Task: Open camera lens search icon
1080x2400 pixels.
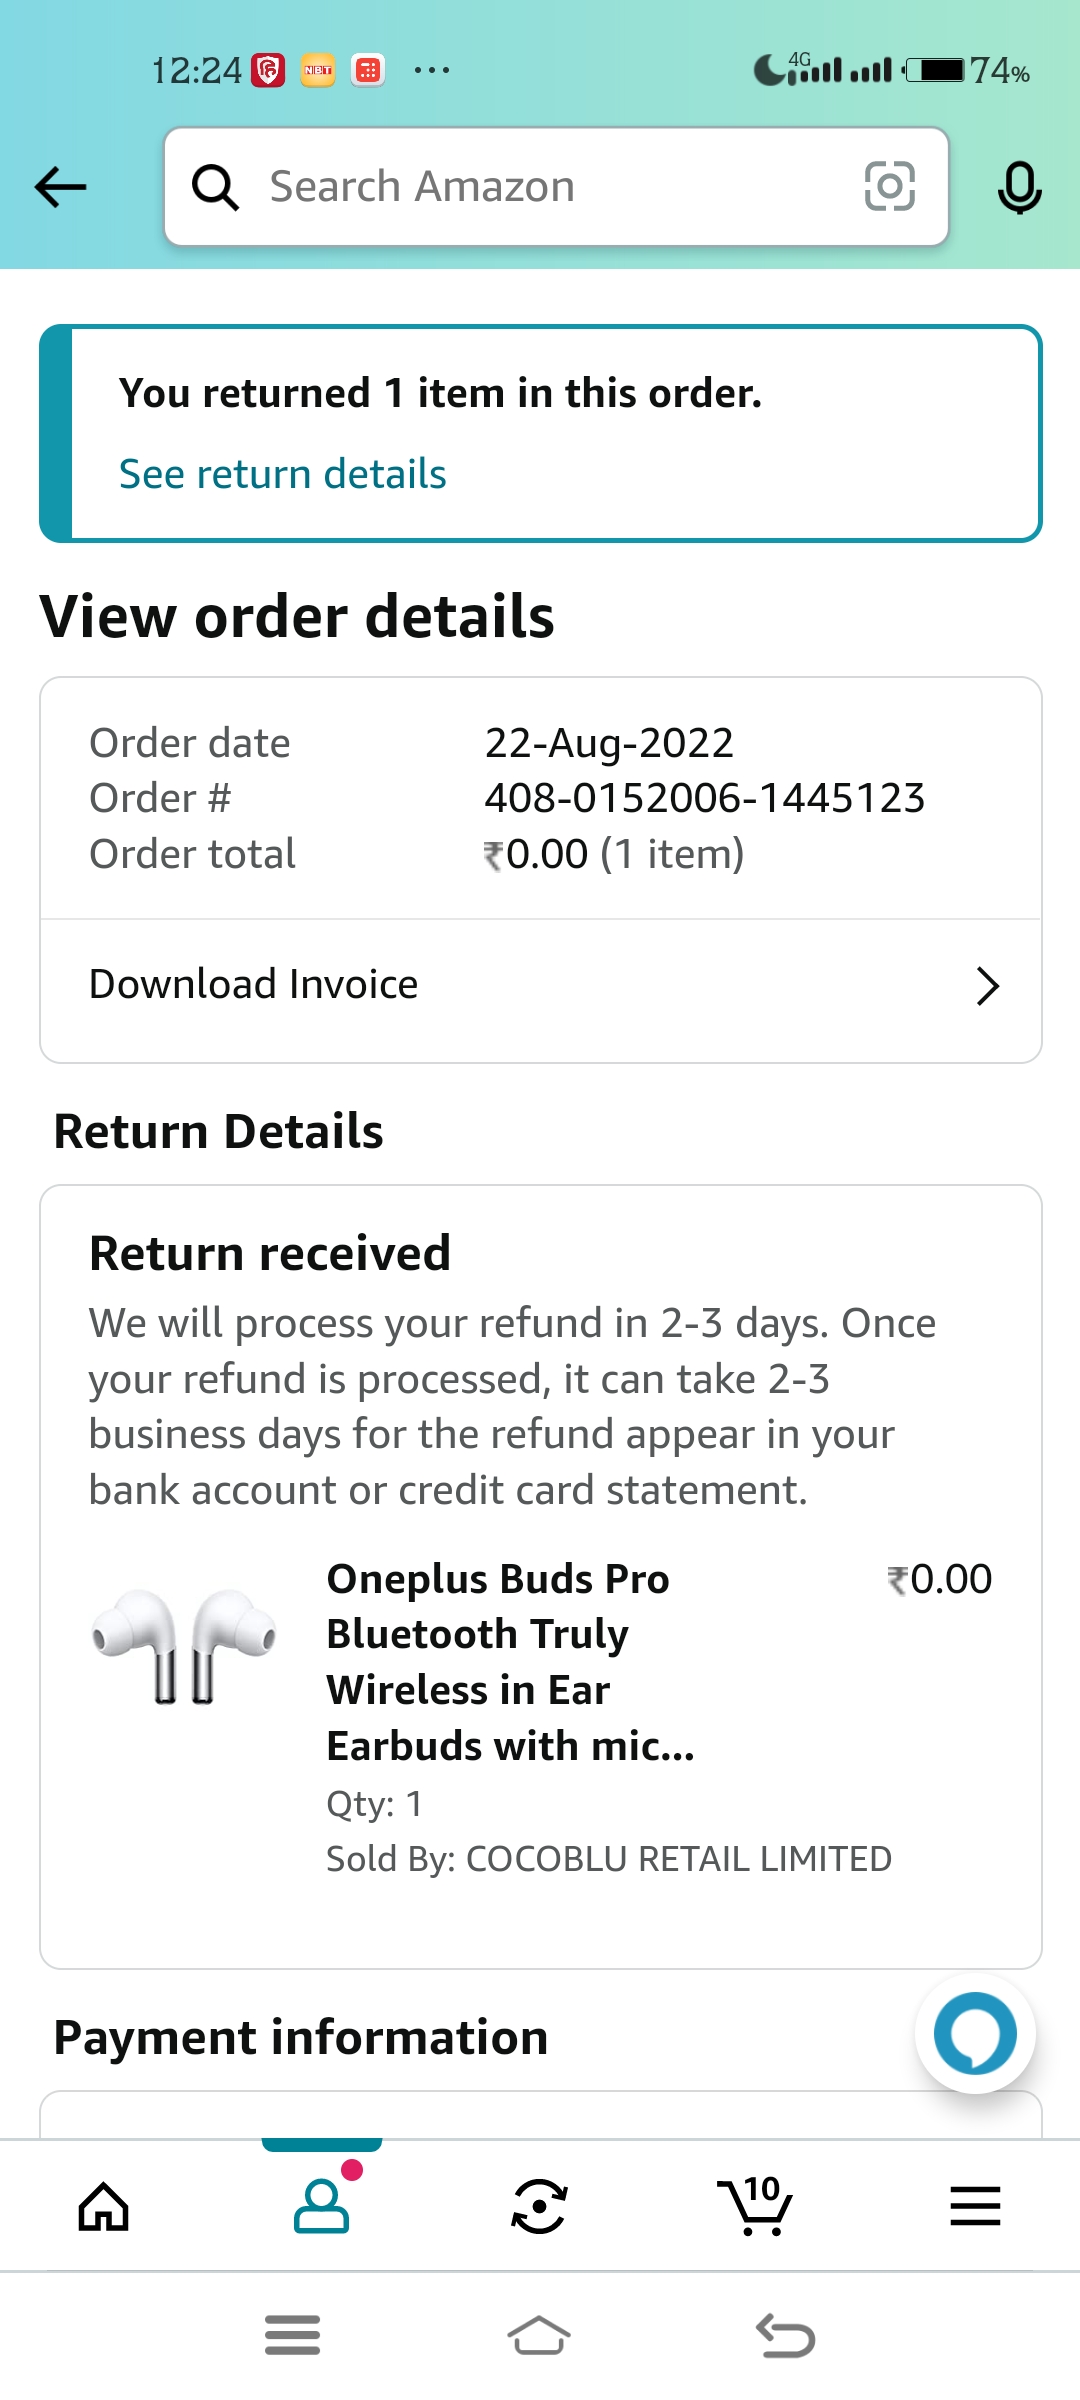Action: 889,187
